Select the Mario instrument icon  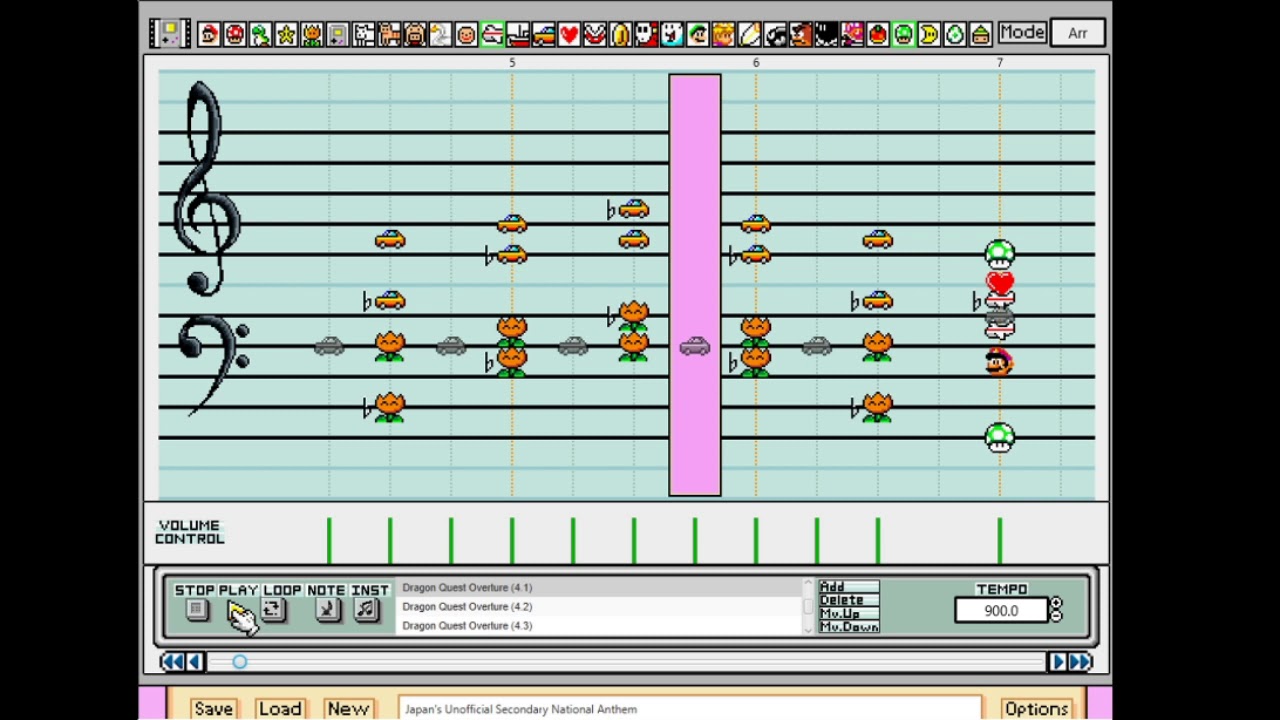pos(208,35)
